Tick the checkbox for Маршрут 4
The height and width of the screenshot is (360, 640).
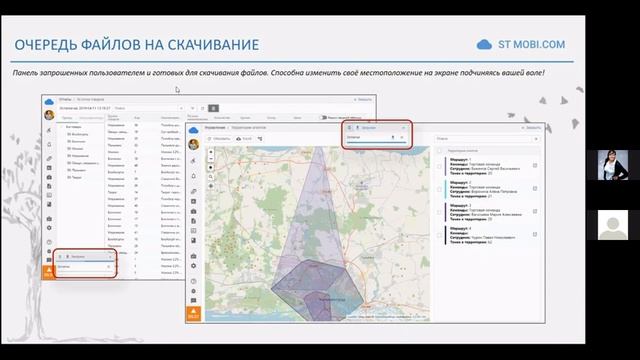(440, 235)
